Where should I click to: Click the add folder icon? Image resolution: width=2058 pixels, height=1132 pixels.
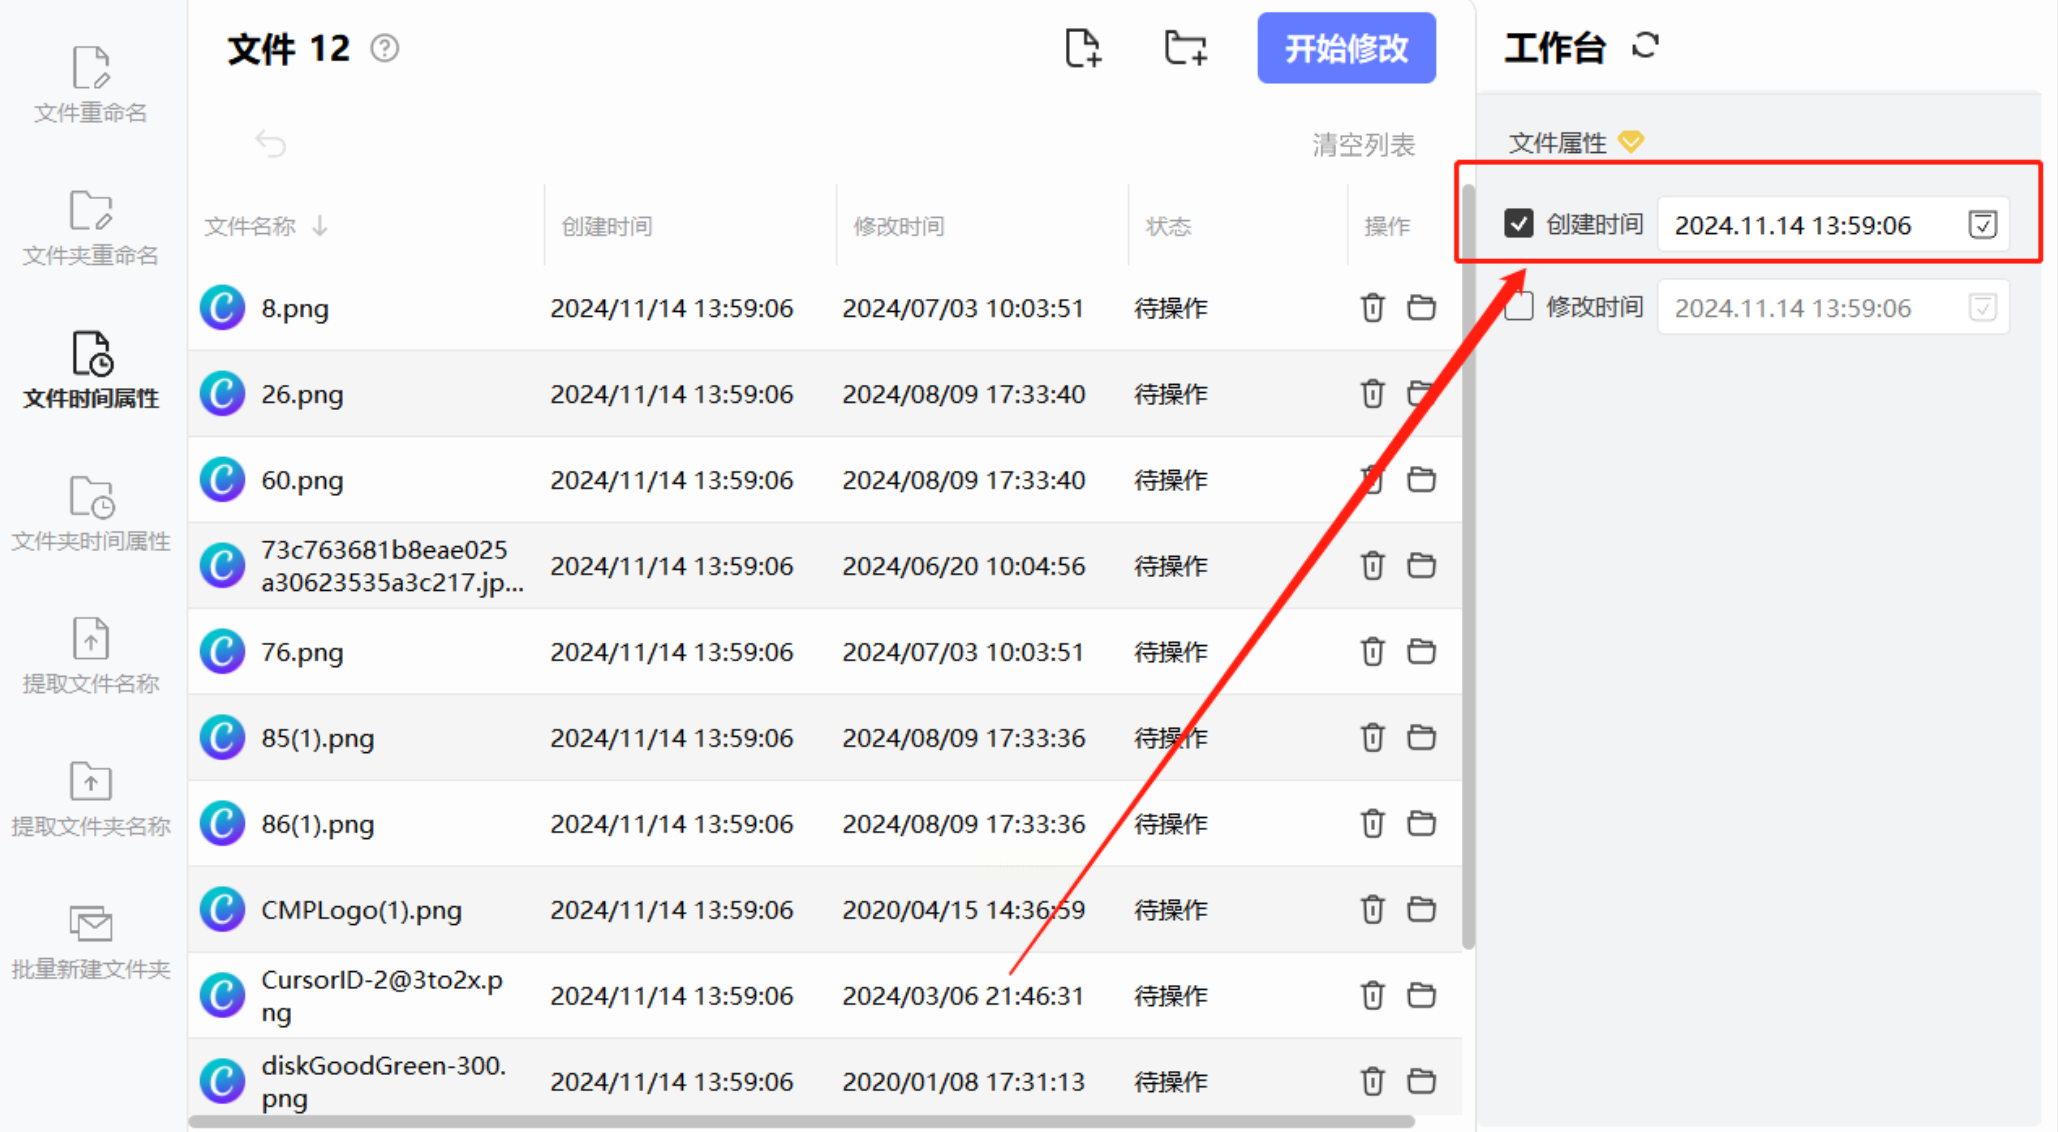[1186, 48]
